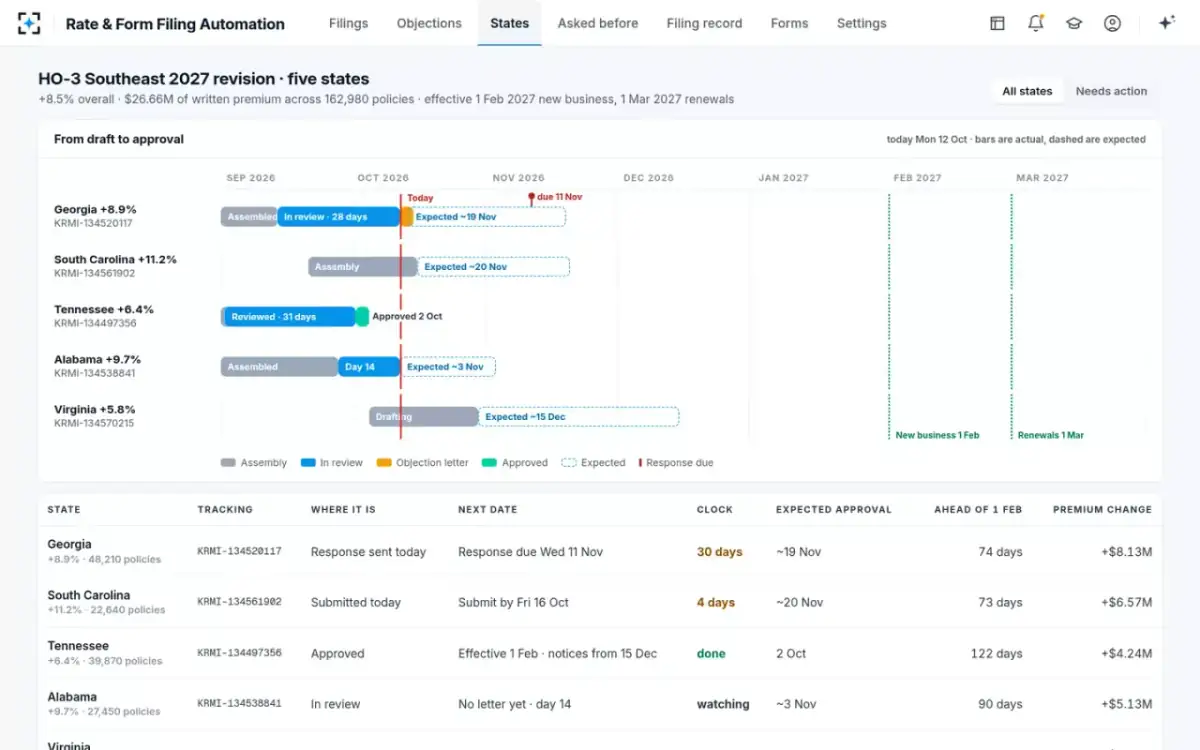Click Alabama's Day 14 review bar
Screen dimensions: 1200x750
pos(369,367)
